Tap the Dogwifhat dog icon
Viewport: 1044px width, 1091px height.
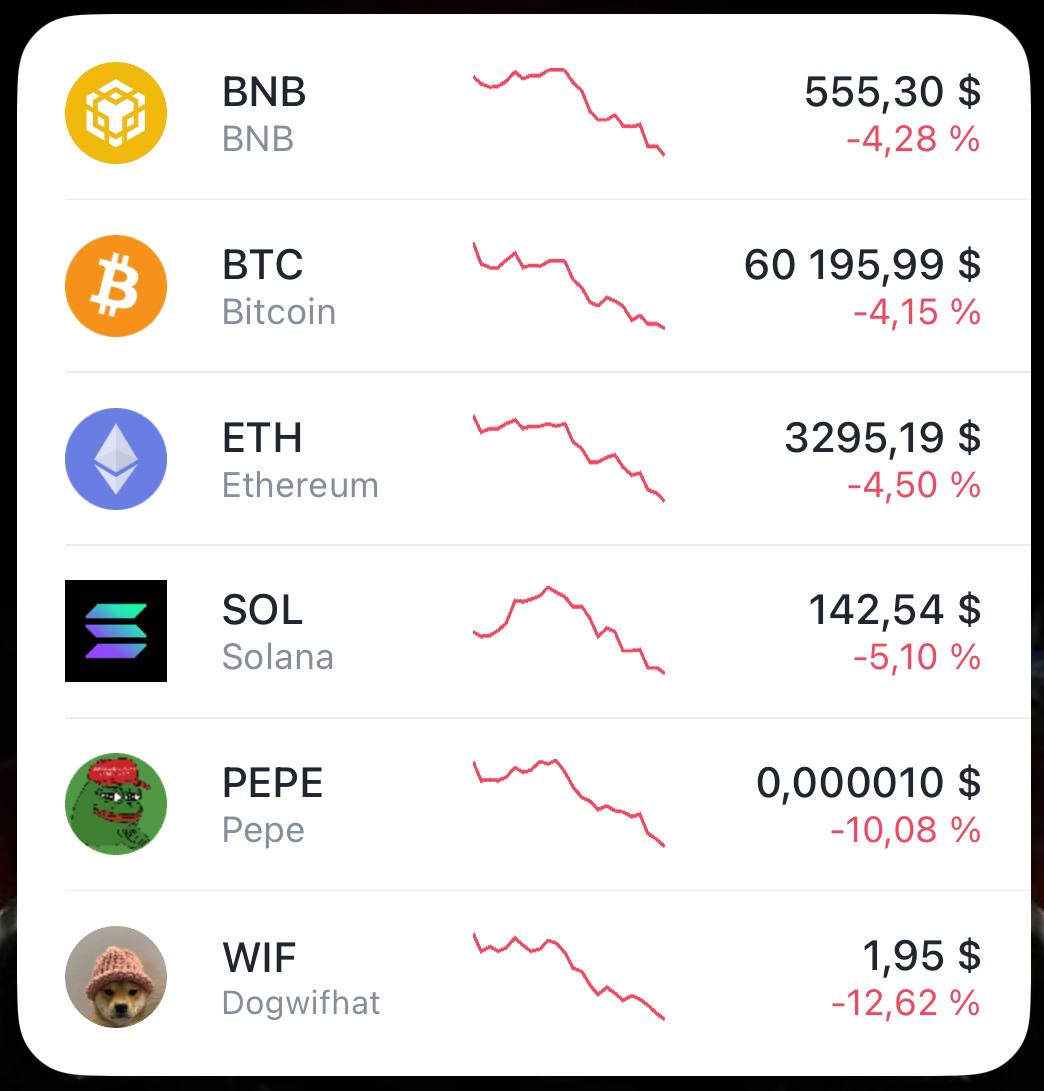(x=116, y=977)
